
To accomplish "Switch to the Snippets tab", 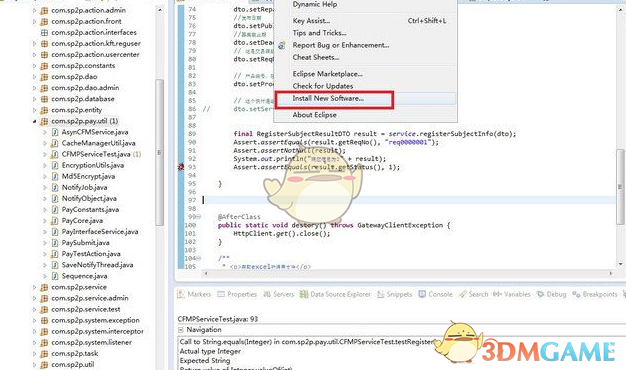I will point(399,294).
